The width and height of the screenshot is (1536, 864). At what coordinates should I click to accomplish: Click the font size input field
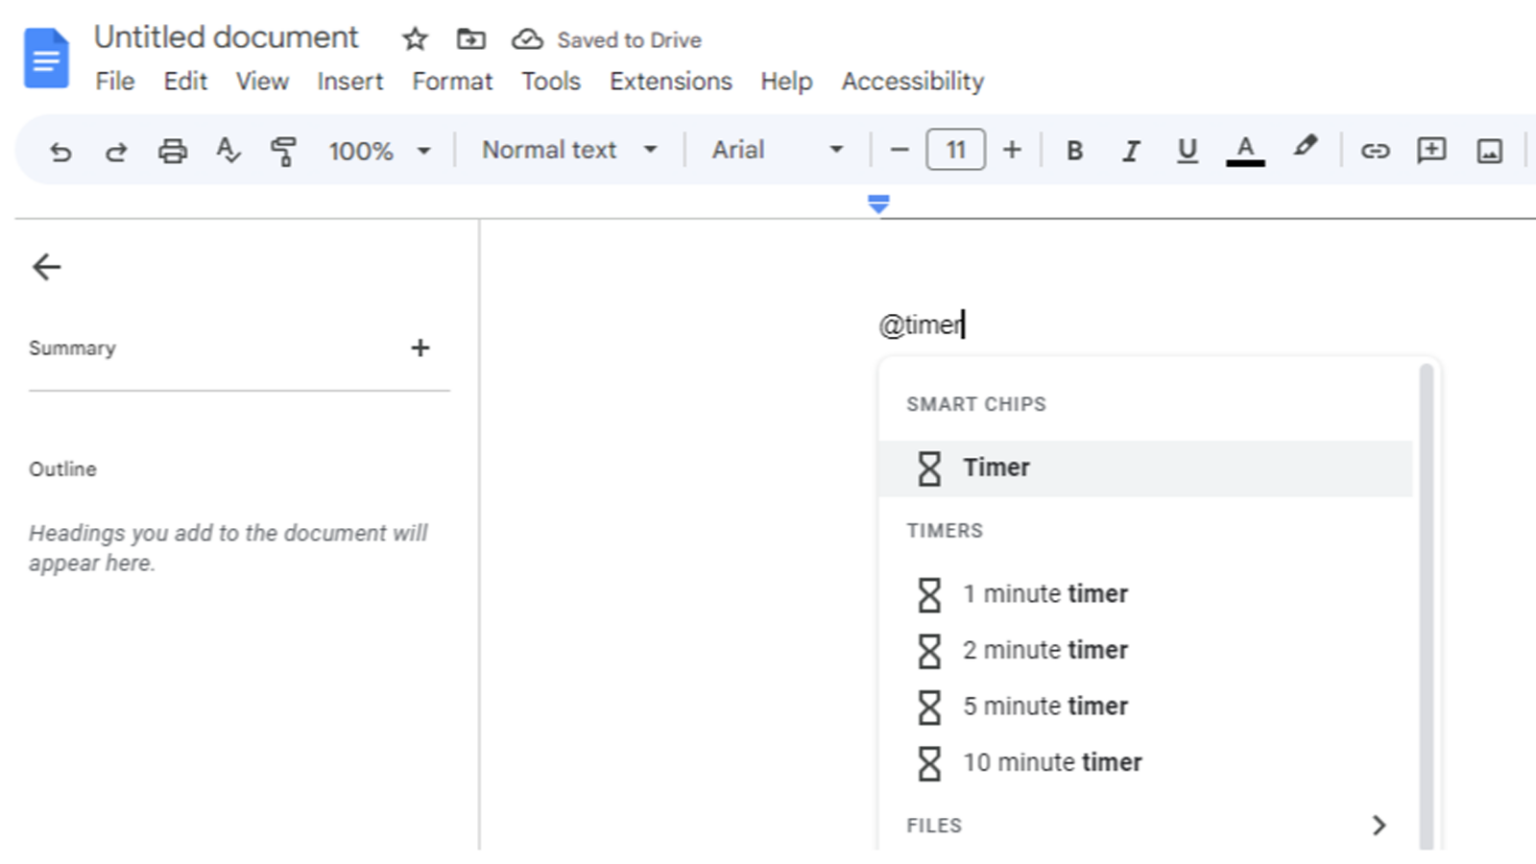click(x=955, y=150)
